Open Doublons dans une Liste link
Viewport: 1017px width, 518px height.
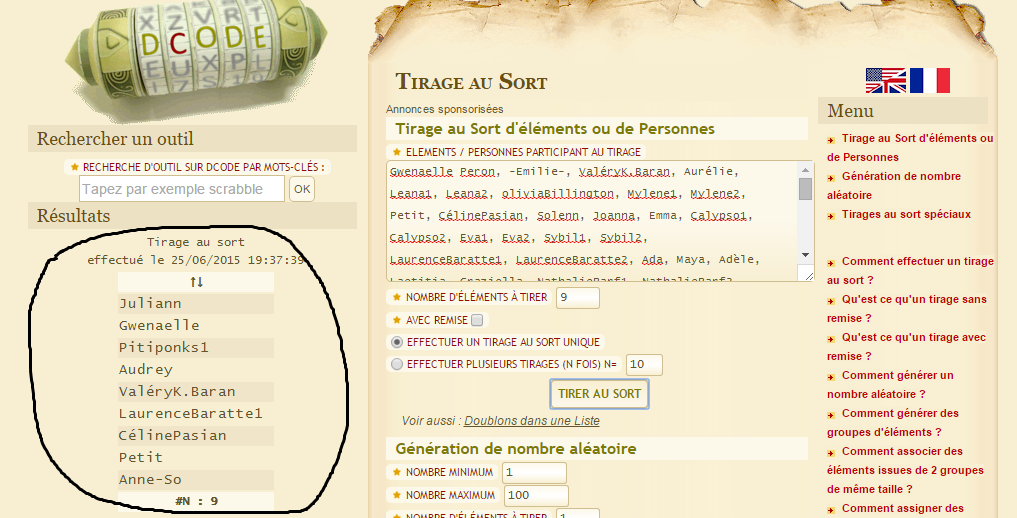pyautogui.click(x=532, y=421)
